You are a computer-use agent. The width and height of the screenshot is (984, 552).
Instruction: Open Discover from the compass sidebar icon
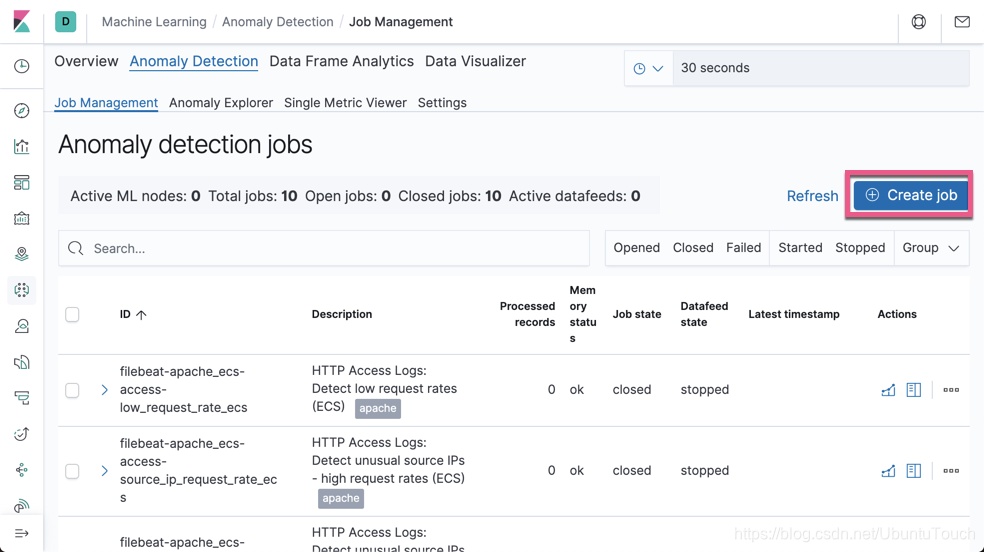tap(22, 110)
